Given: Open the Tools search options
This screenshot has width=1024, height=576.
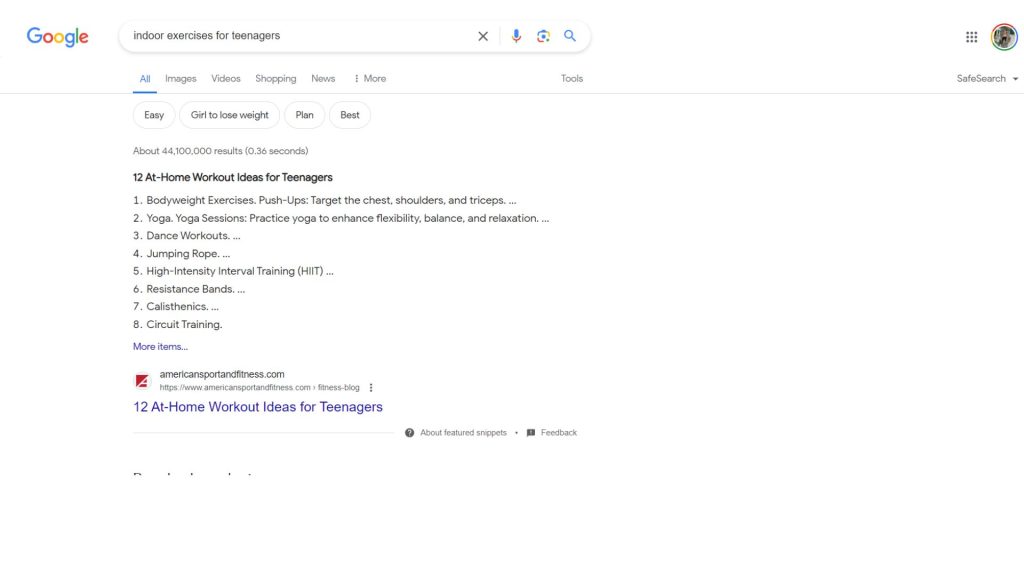Looking at the screenshot, I should [572, 78].
